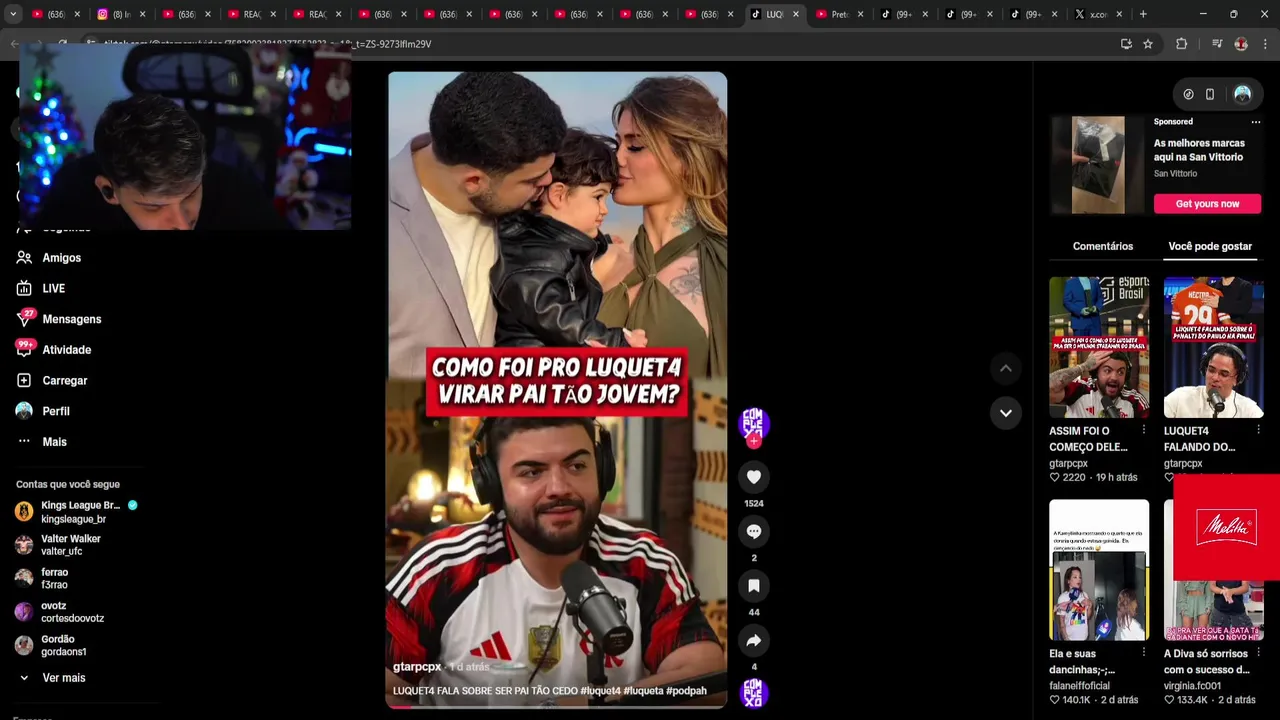Open TikTok profile avatar top right

point(1242,94)
